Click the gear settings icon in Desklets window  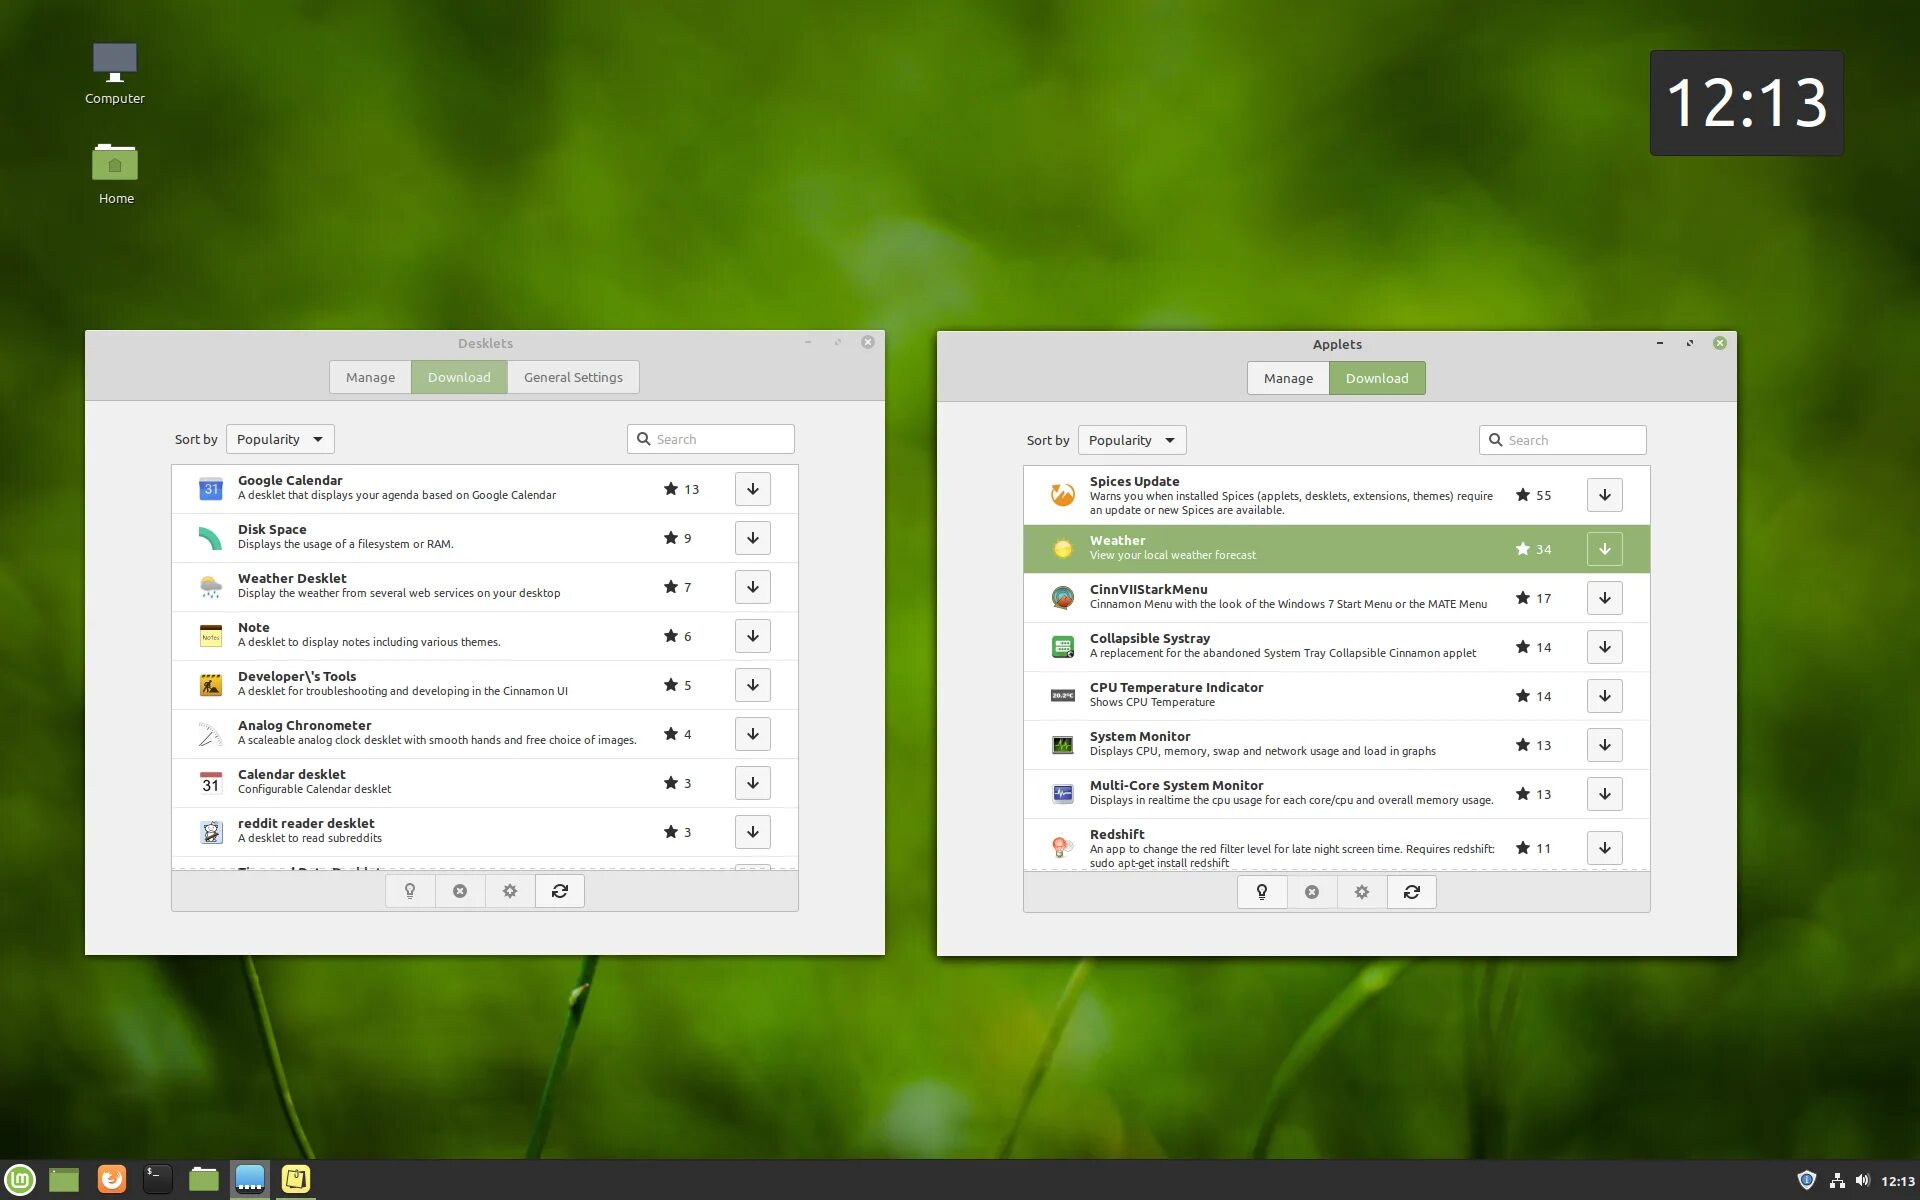510,891
